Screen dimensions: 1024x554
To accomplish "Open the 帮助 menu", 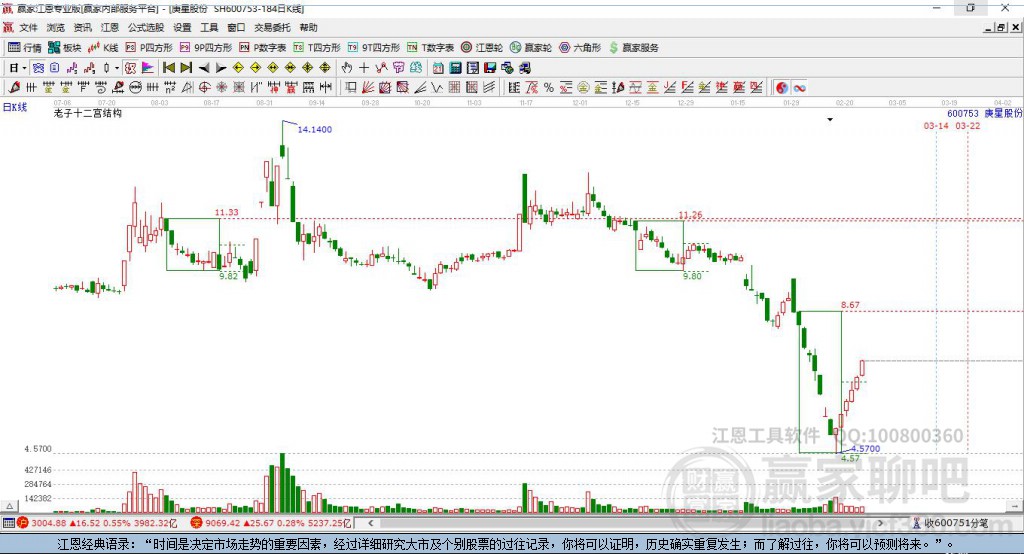I will click(x=308, y=27).
